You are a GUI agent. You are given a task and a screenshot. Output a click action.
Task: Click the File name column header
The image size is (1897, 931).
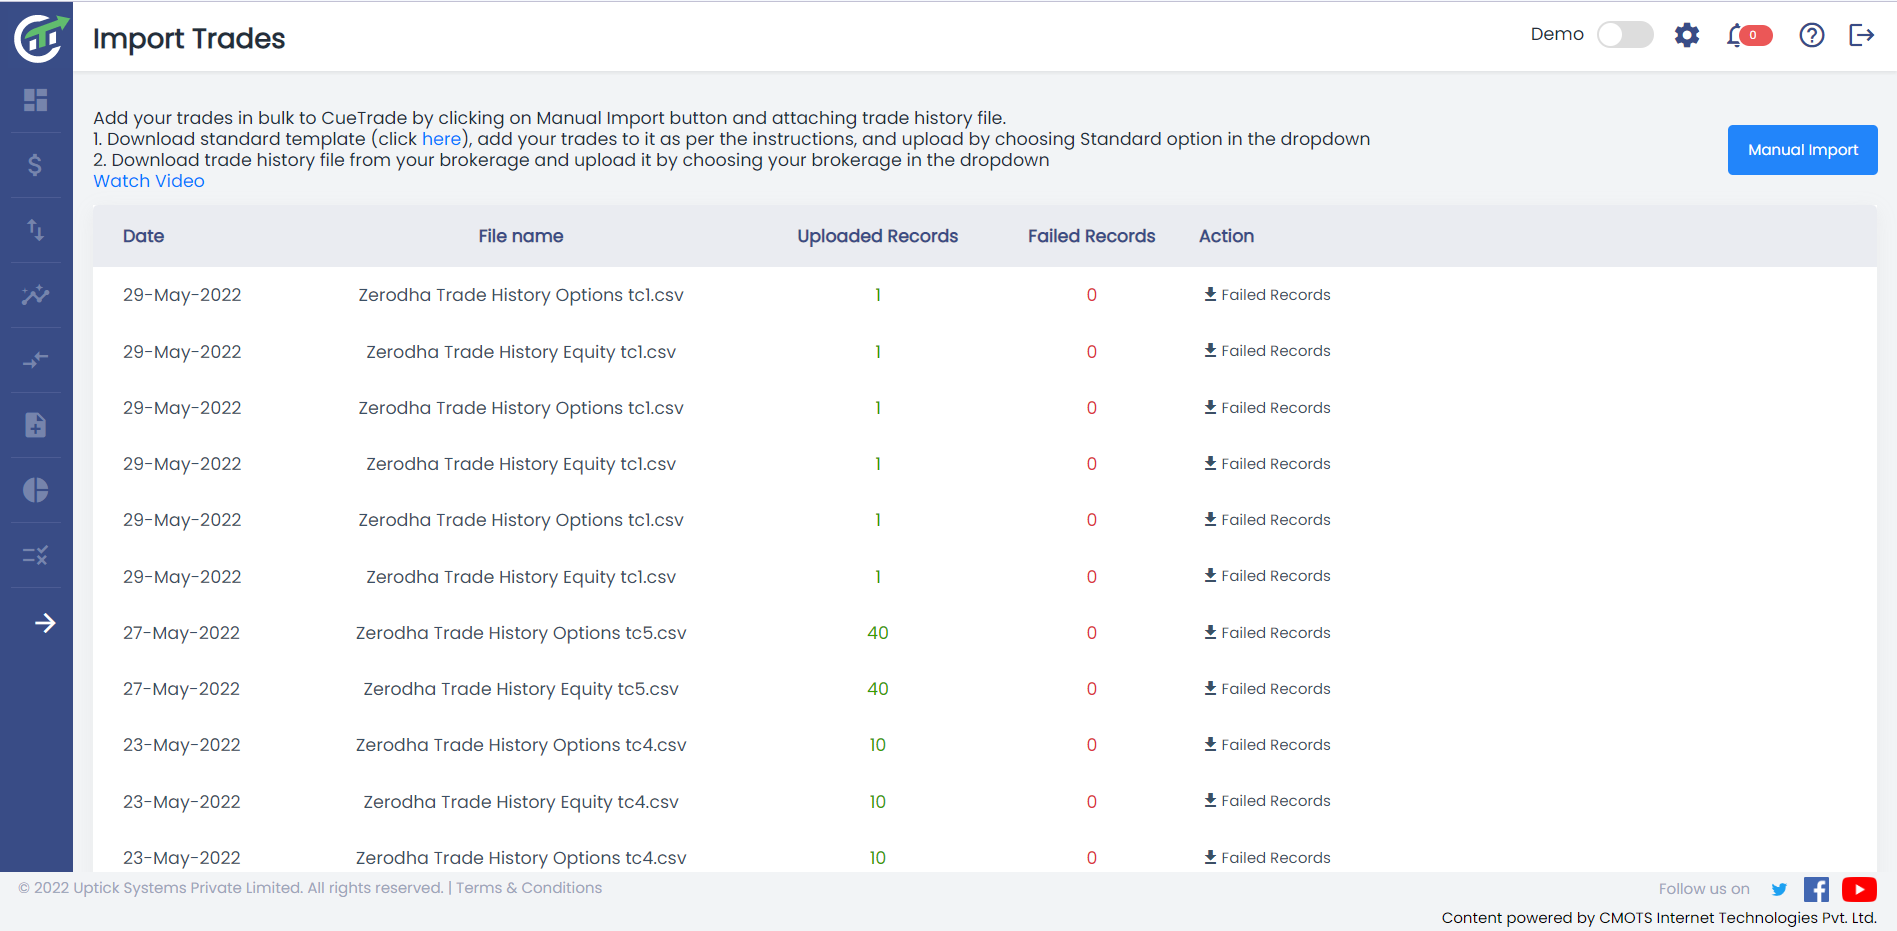coord(521,236)
